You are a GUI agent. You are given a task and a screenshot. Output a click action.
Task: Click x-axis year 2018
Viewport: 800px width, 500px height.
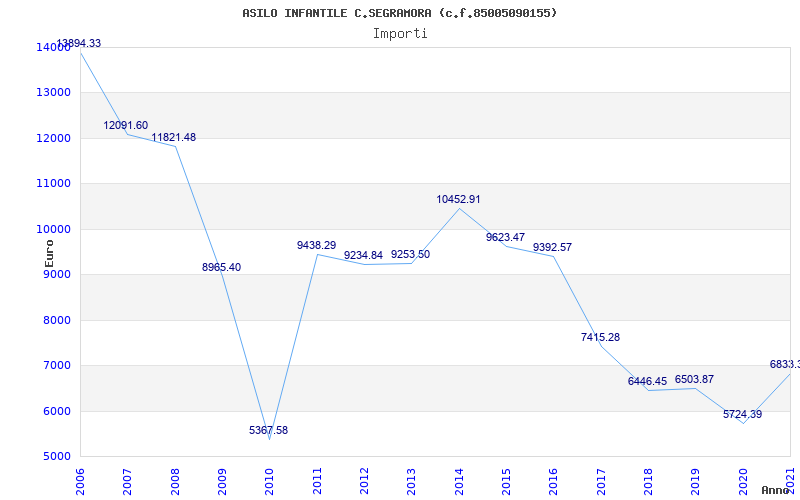point(648,481)
